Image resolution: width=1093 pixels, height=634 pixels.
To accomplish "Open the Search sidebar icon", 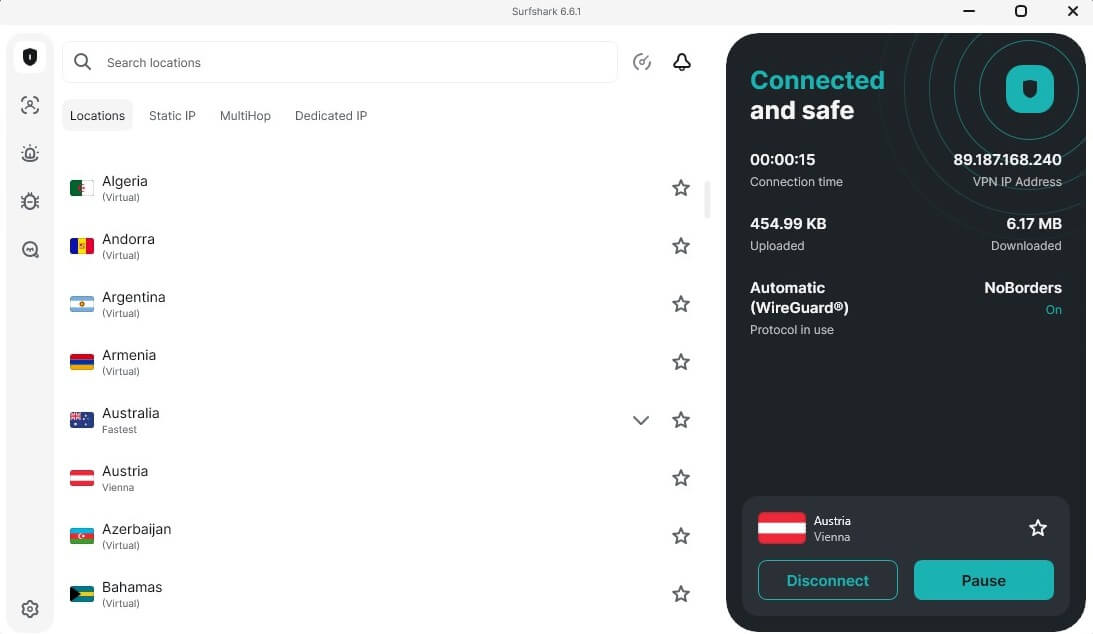I will point(30,250).
